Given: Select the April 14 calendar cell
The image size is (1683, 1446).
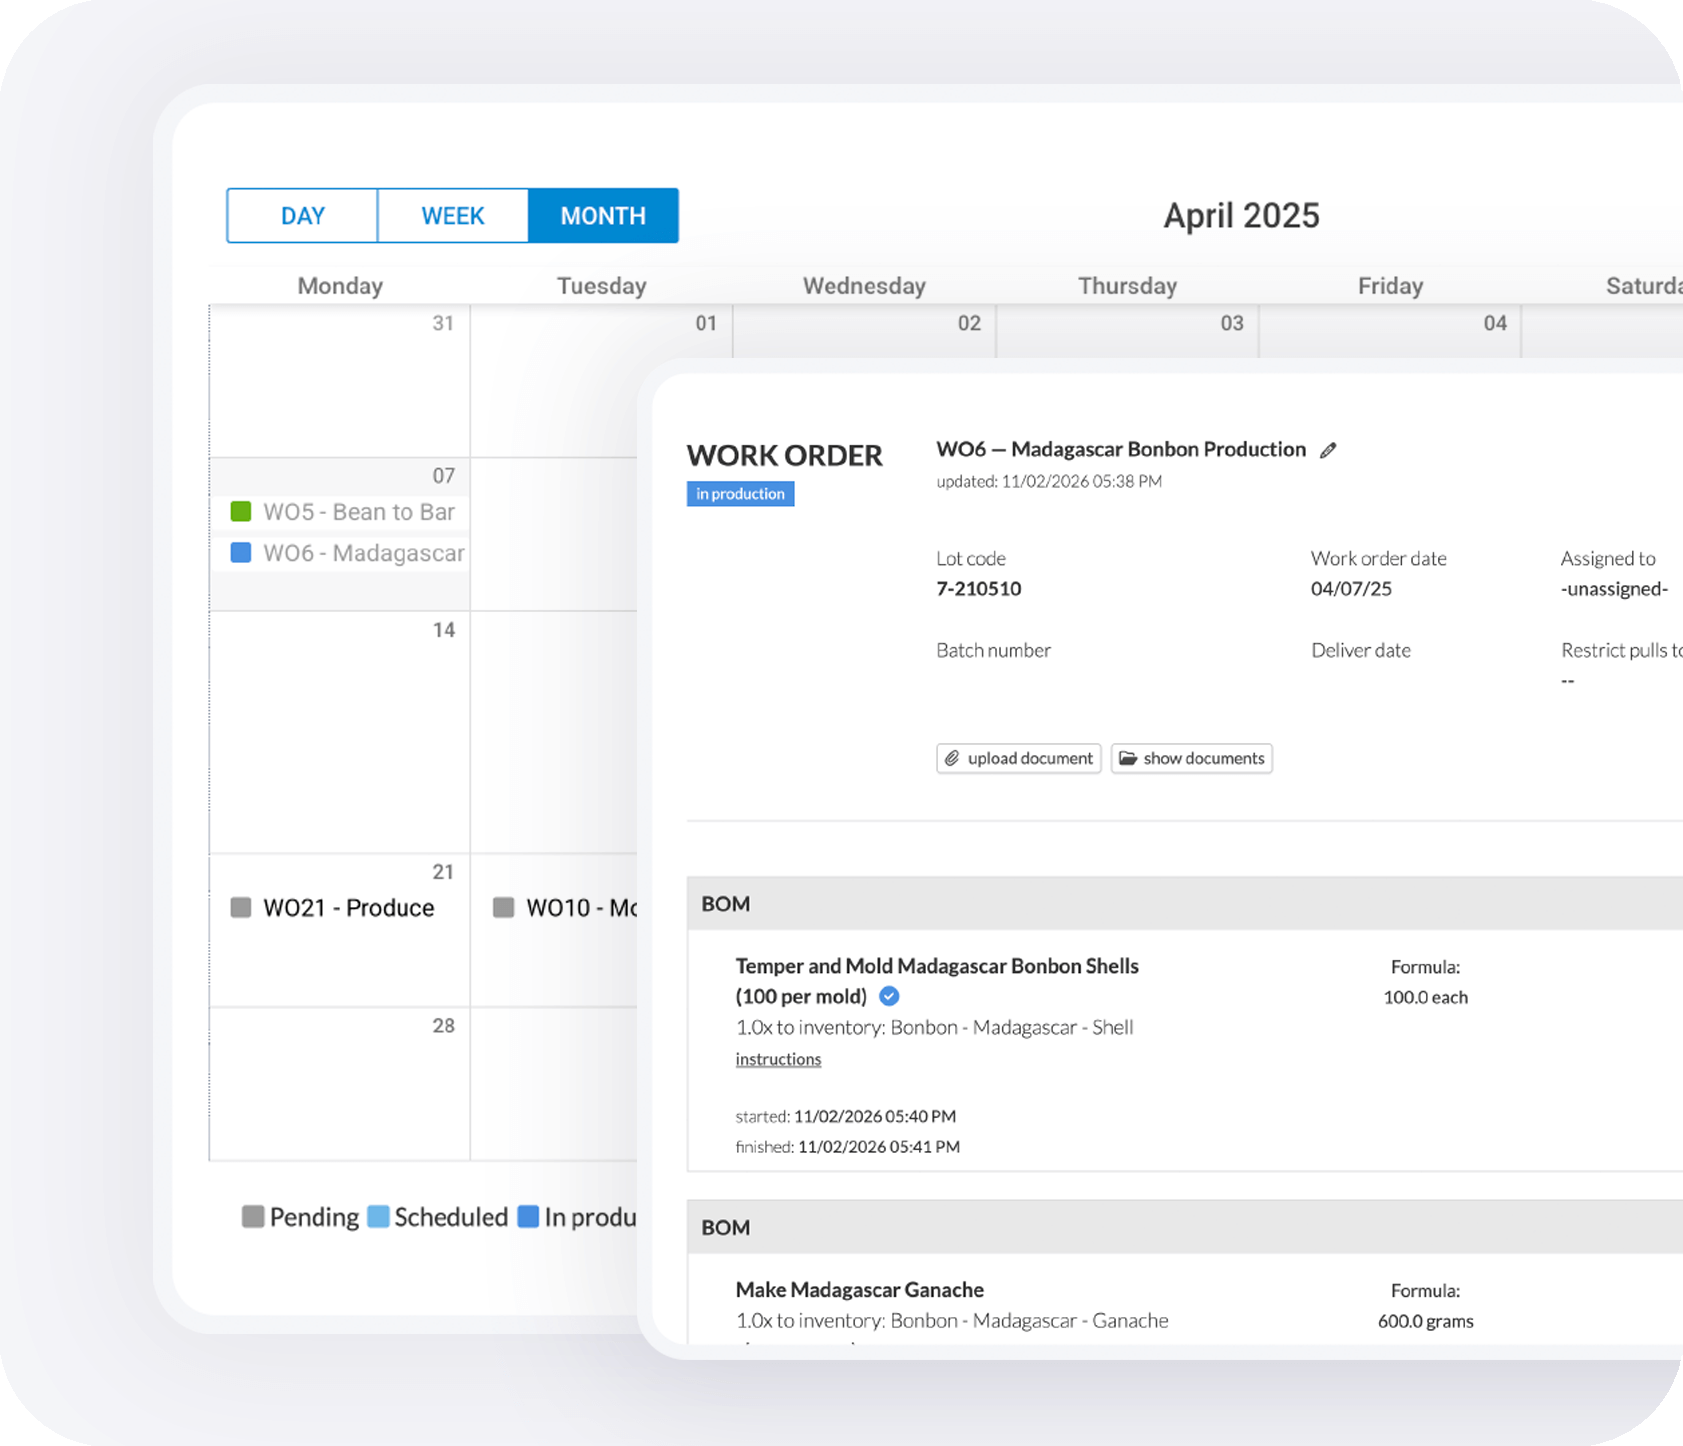Looking at the screenshot, I should [340, 732].
